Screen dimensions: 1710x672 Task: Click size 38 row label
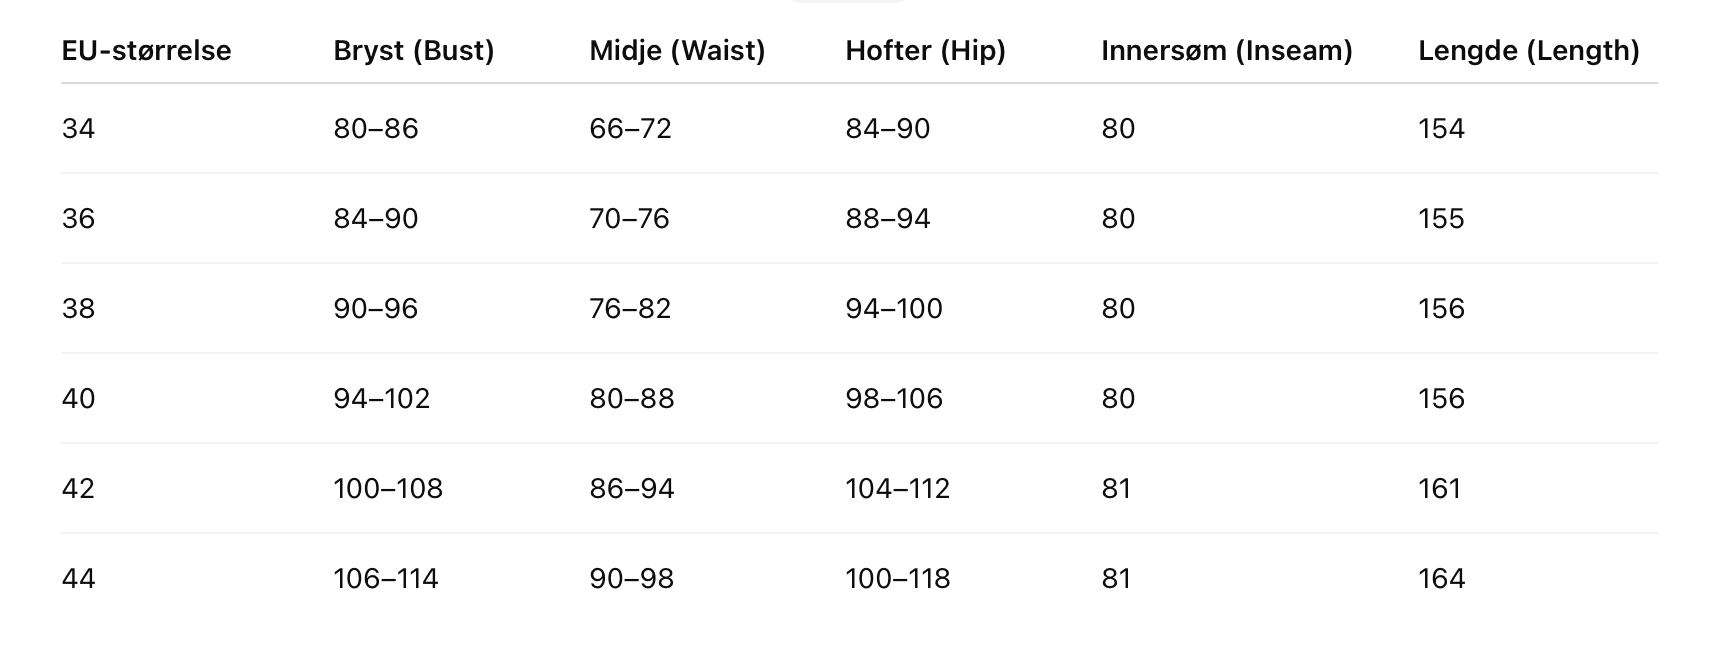pos(78,309)
